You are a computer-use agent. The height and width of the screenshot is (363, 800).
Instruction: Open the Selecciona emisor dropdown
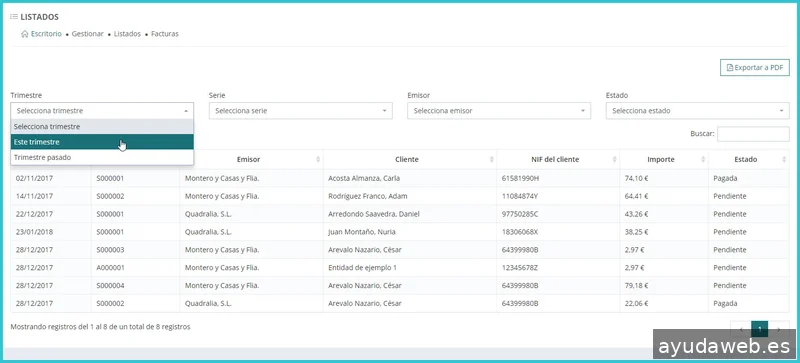(499, 111)
